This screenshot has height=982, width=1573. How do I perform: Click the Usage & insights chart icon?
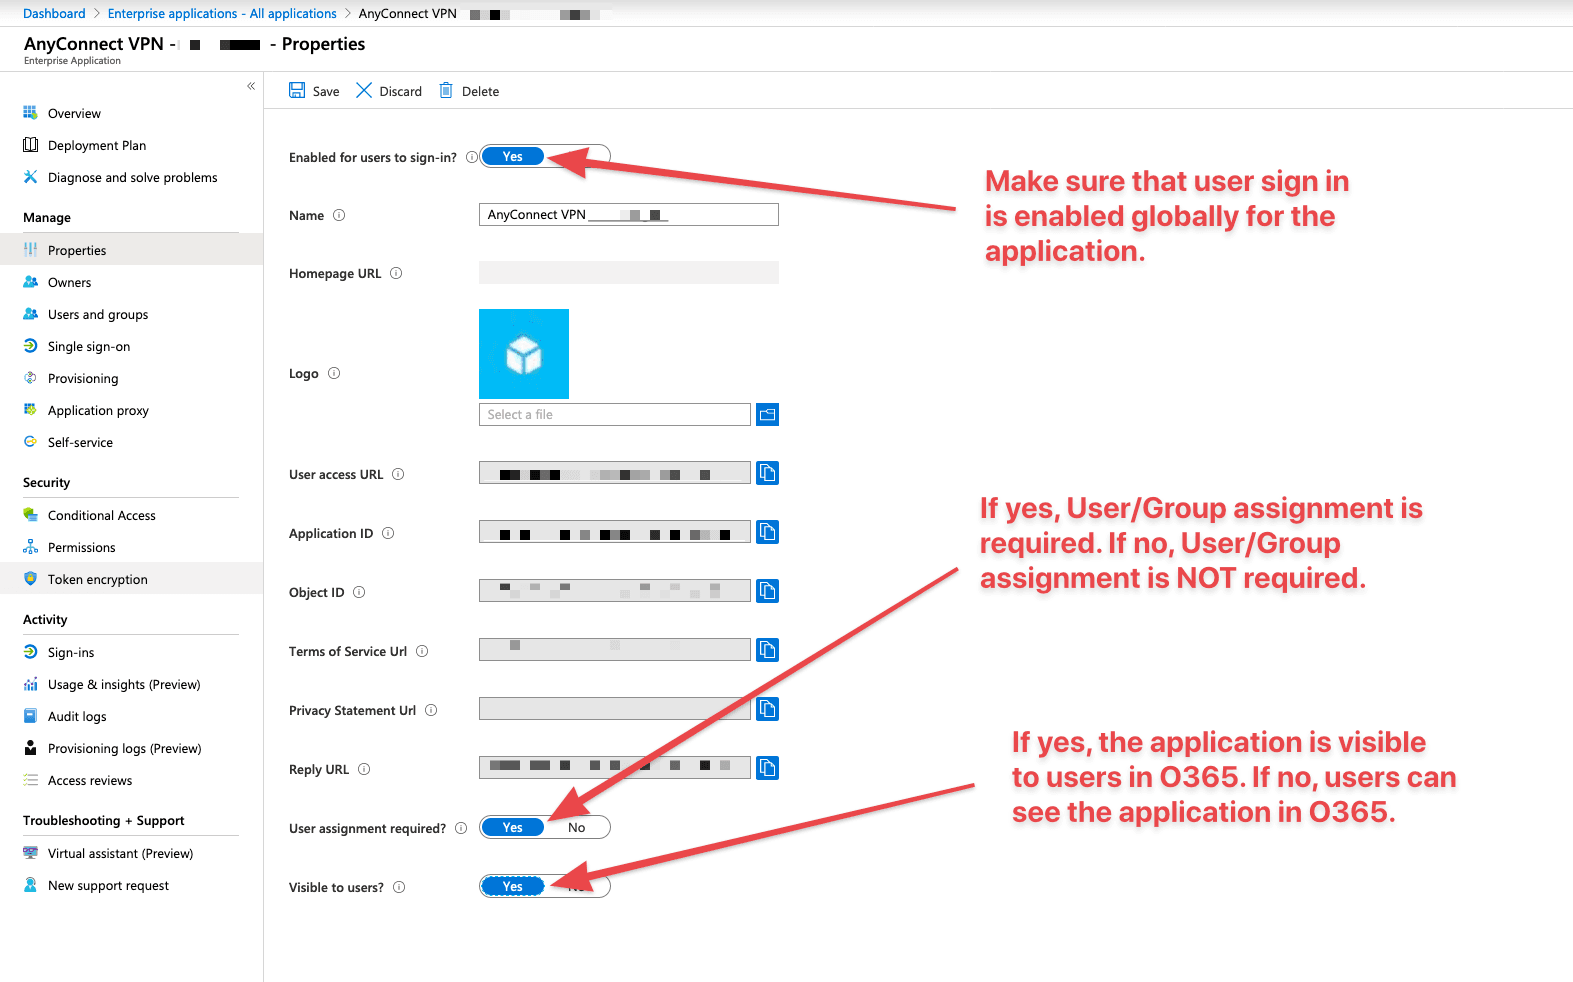click(x=30, y=684)
